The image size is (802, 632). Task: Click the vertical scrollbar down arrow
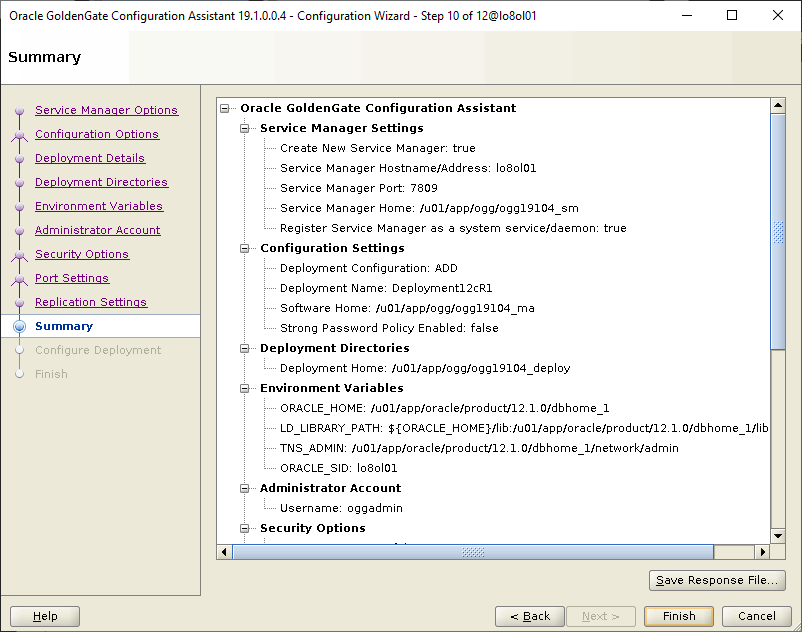coord(777,537)
